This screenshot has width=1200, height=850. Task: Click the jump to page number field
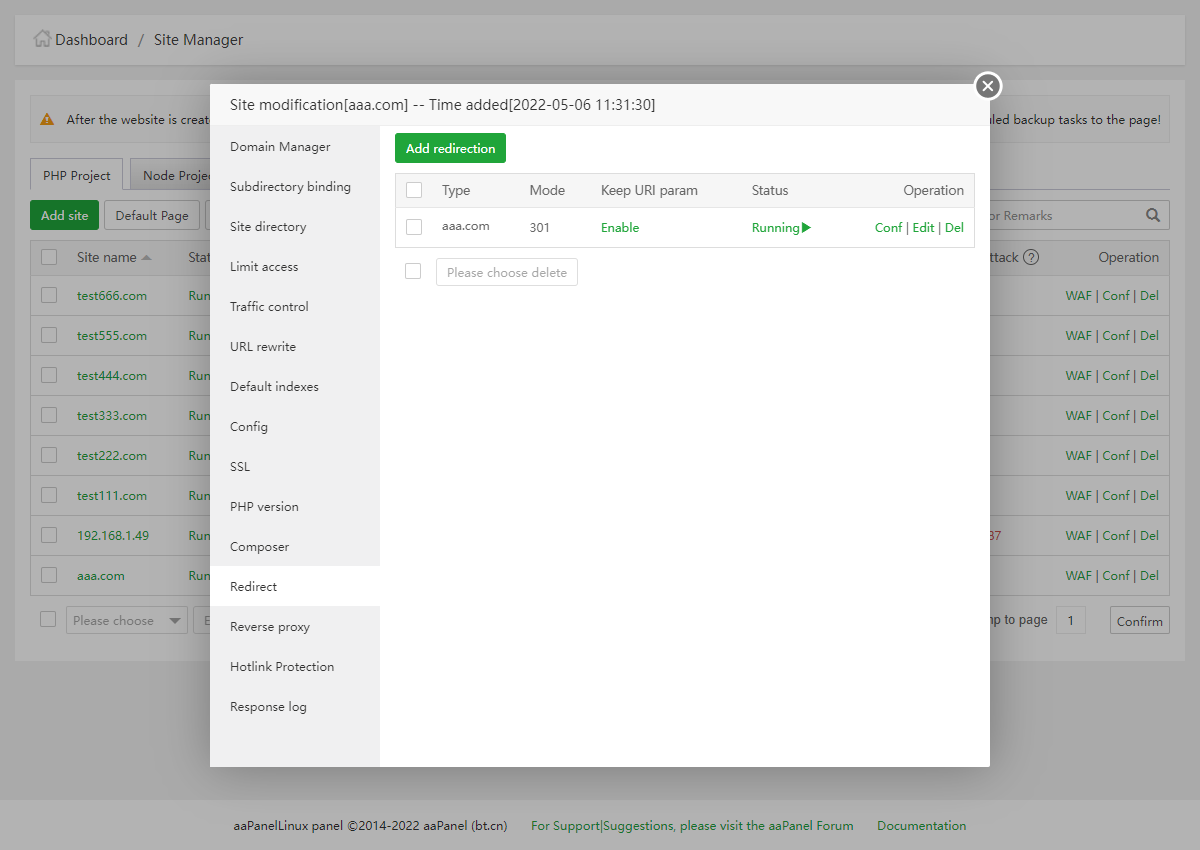click(1070, 620)
